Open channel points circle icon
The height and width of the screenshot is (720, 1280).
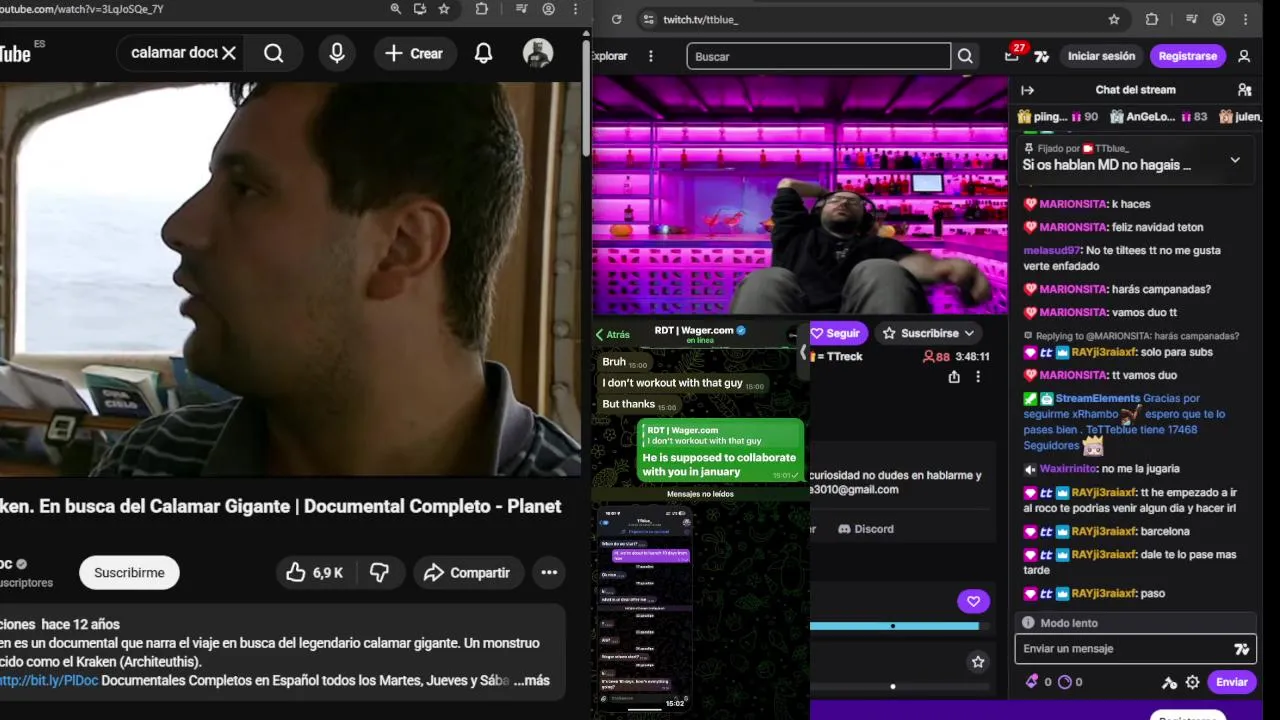click(1064, 682)
